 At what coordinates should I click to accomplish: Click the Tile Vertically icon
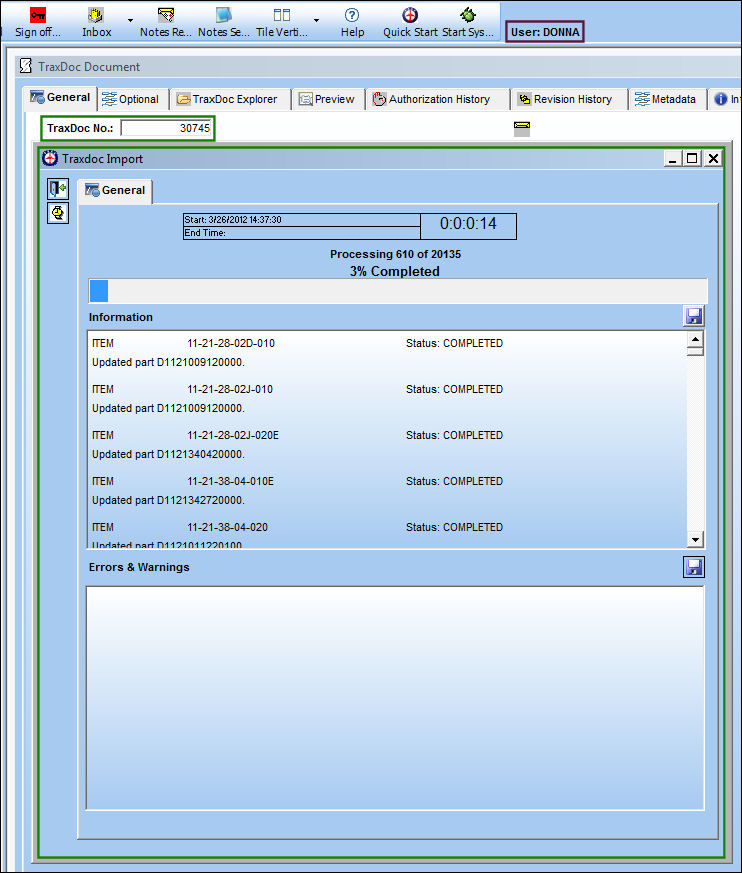282,15
